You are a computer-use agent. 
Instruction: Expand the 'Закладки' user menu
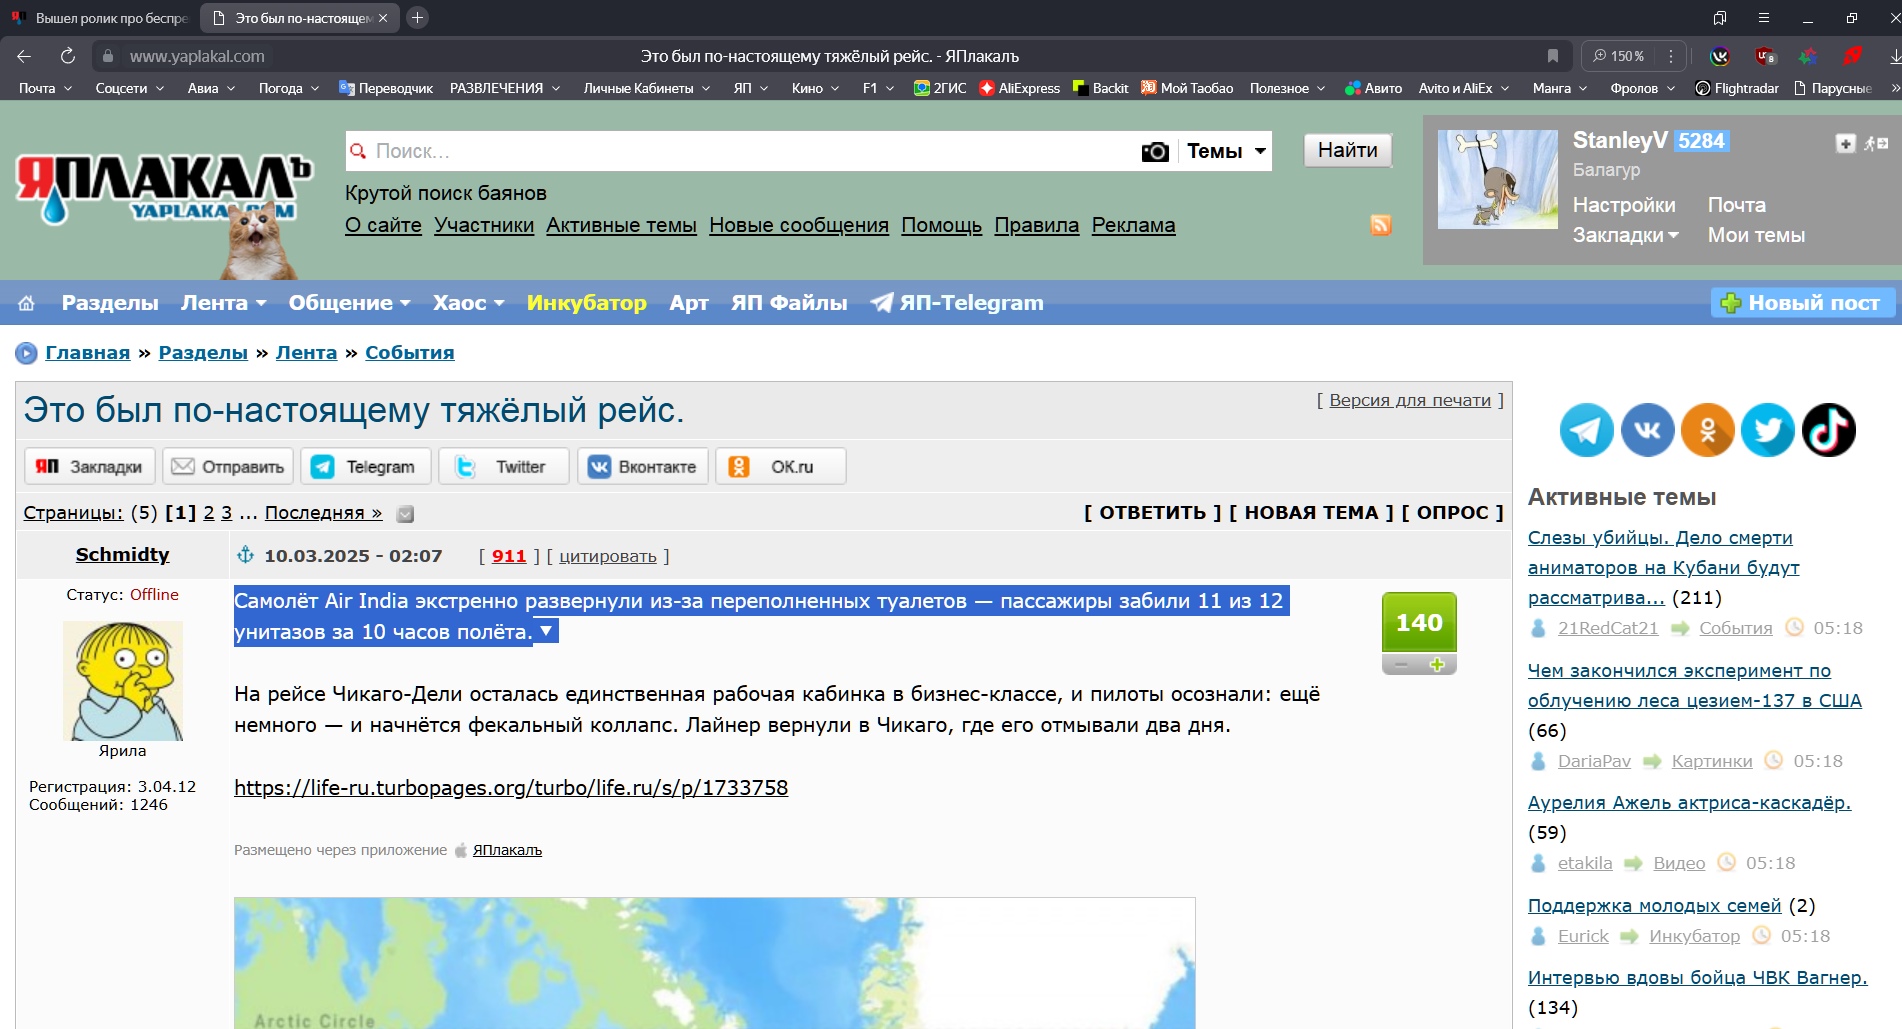[x=1625, y=235]
